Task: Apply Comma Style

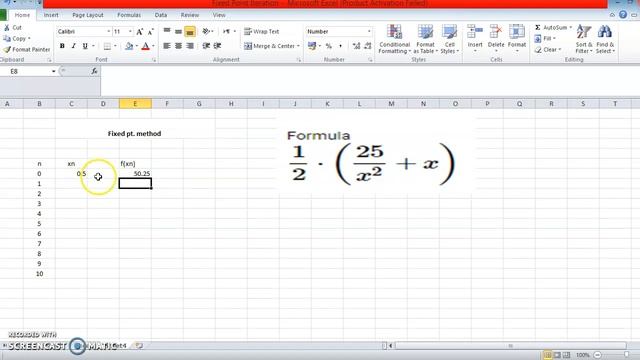Action: [340, 46]
